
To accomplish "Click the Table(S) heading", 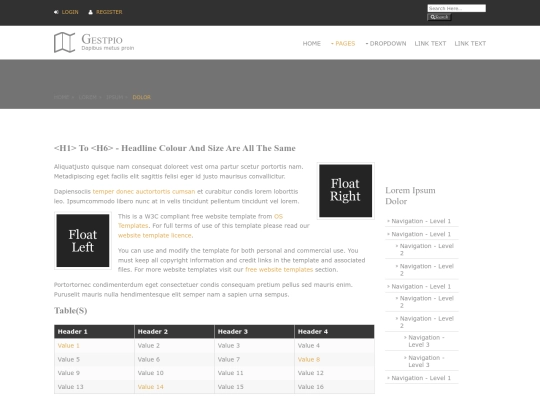I will coord(71,311).
